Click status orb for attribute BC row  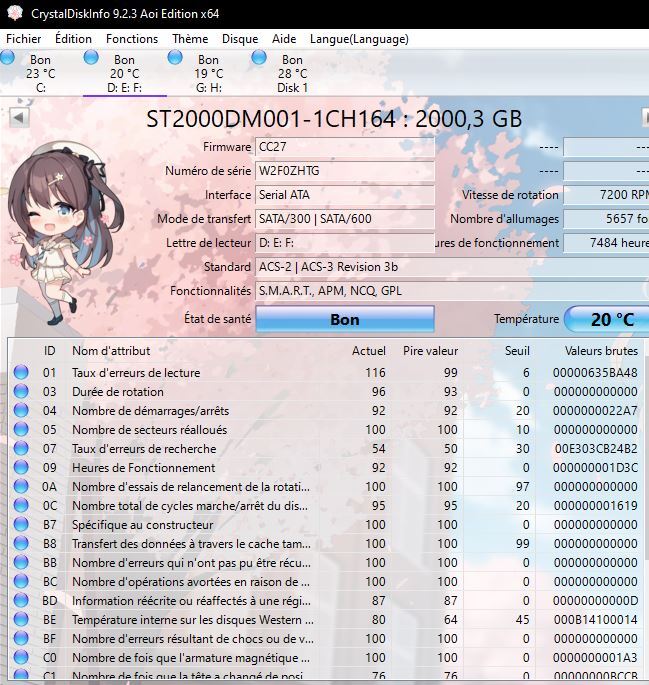pyautogui.click(x=21, y=581)
